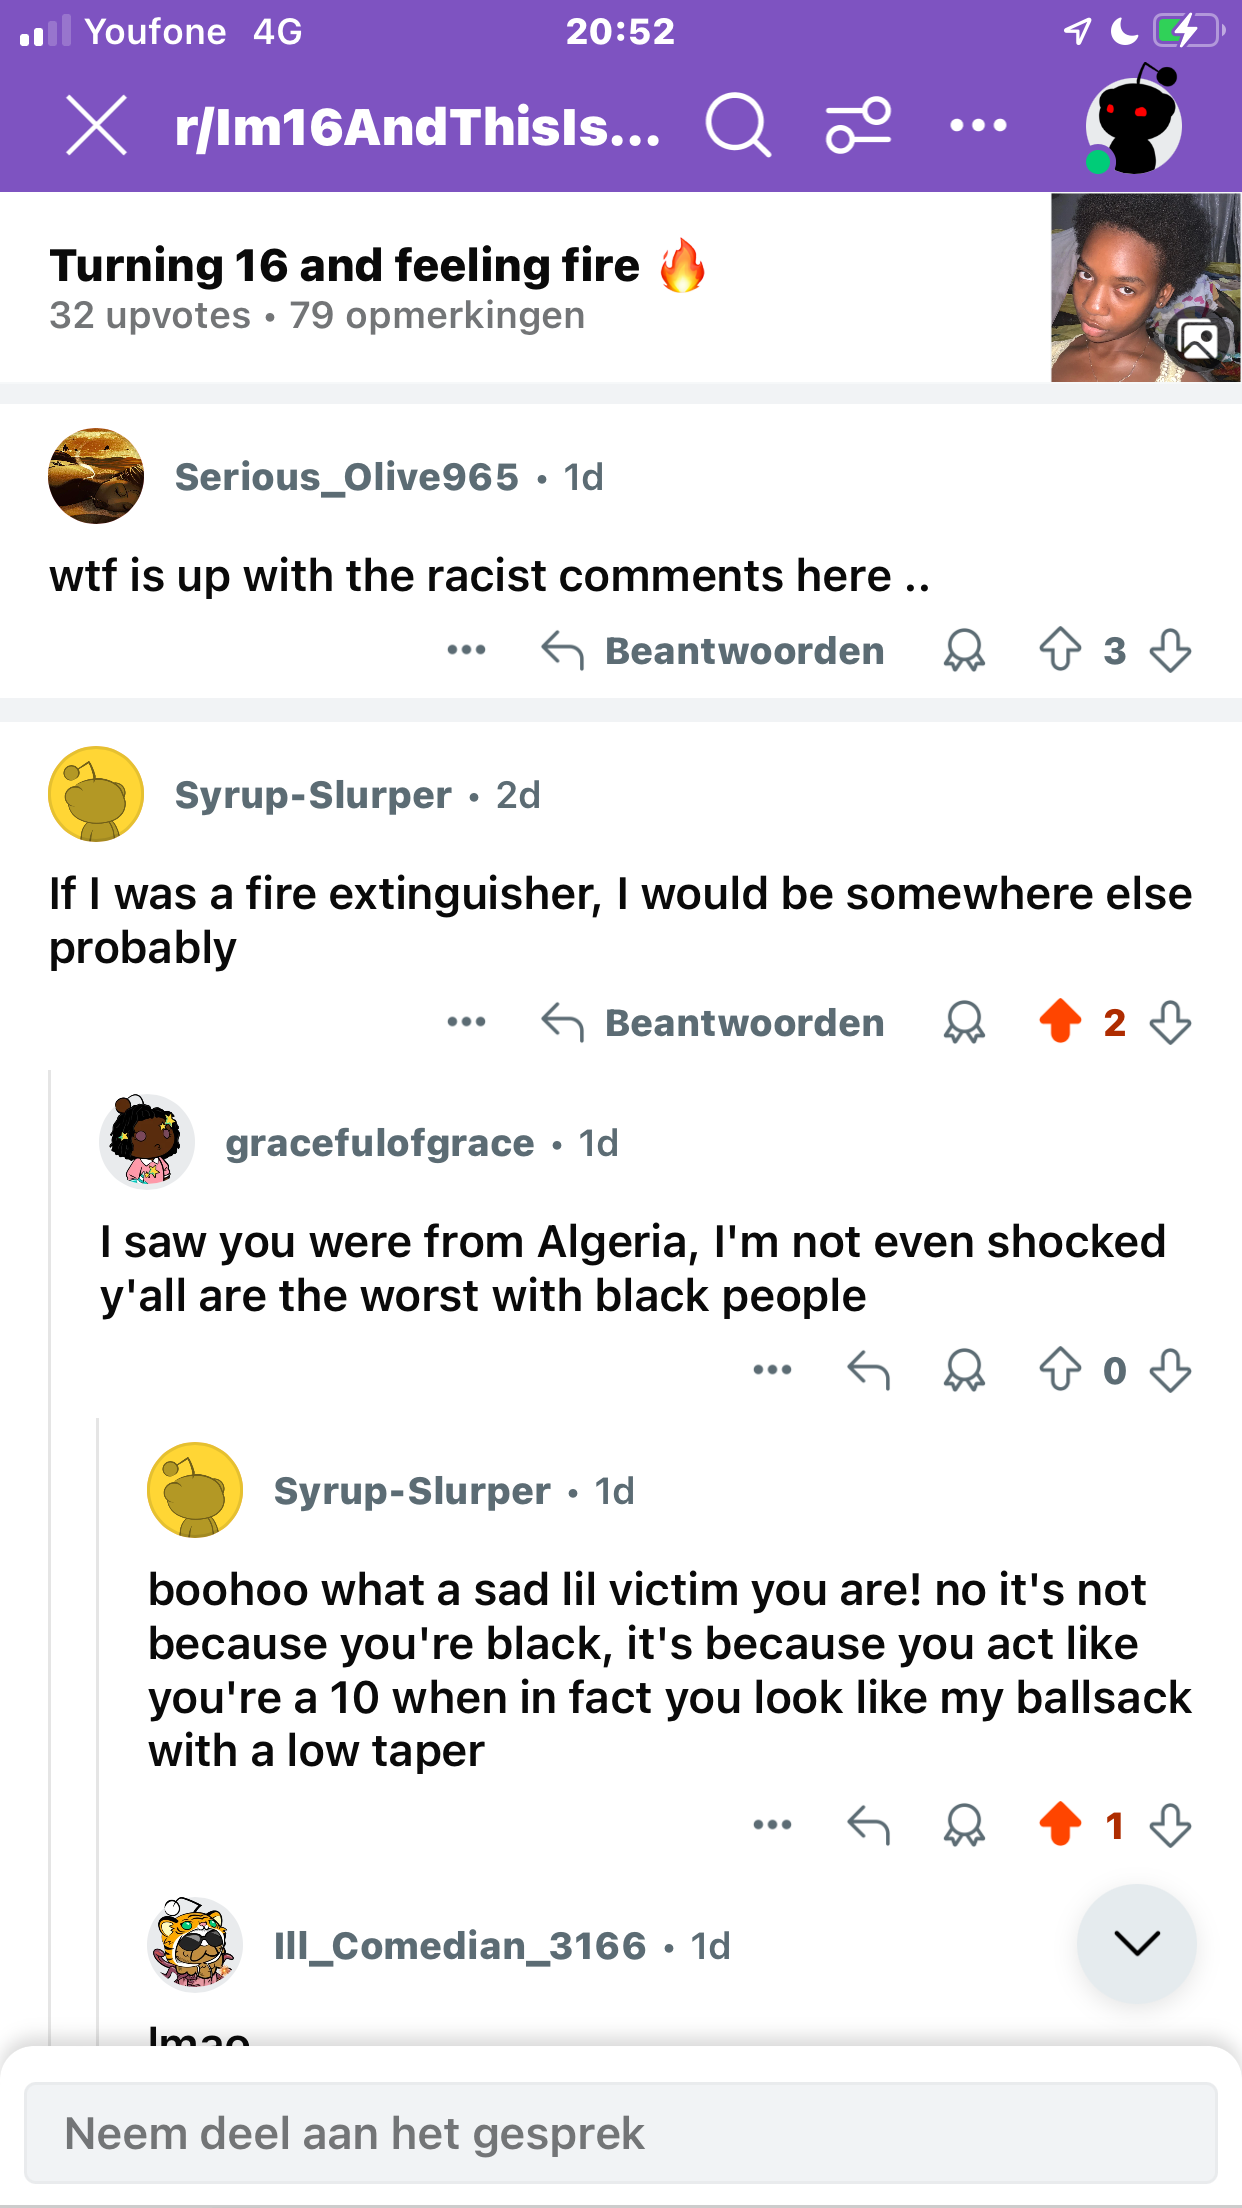Open options on Syrup-Slurper's boohoo reply
Image resolution: width=1242 pixels, height=2208 pixels.
click(x=772, y=1826)
